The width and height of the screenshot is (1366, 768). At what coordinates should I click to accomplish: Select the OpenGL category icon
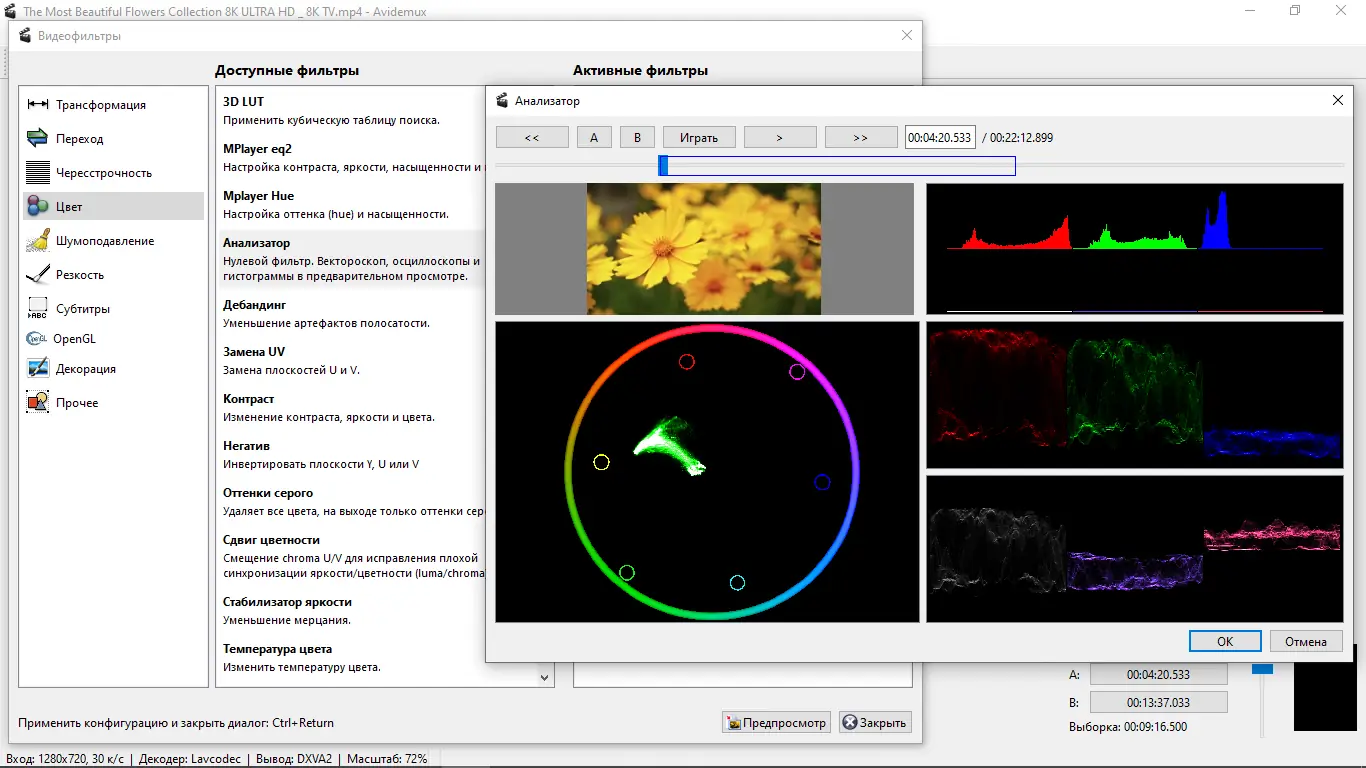click(37, 339)
